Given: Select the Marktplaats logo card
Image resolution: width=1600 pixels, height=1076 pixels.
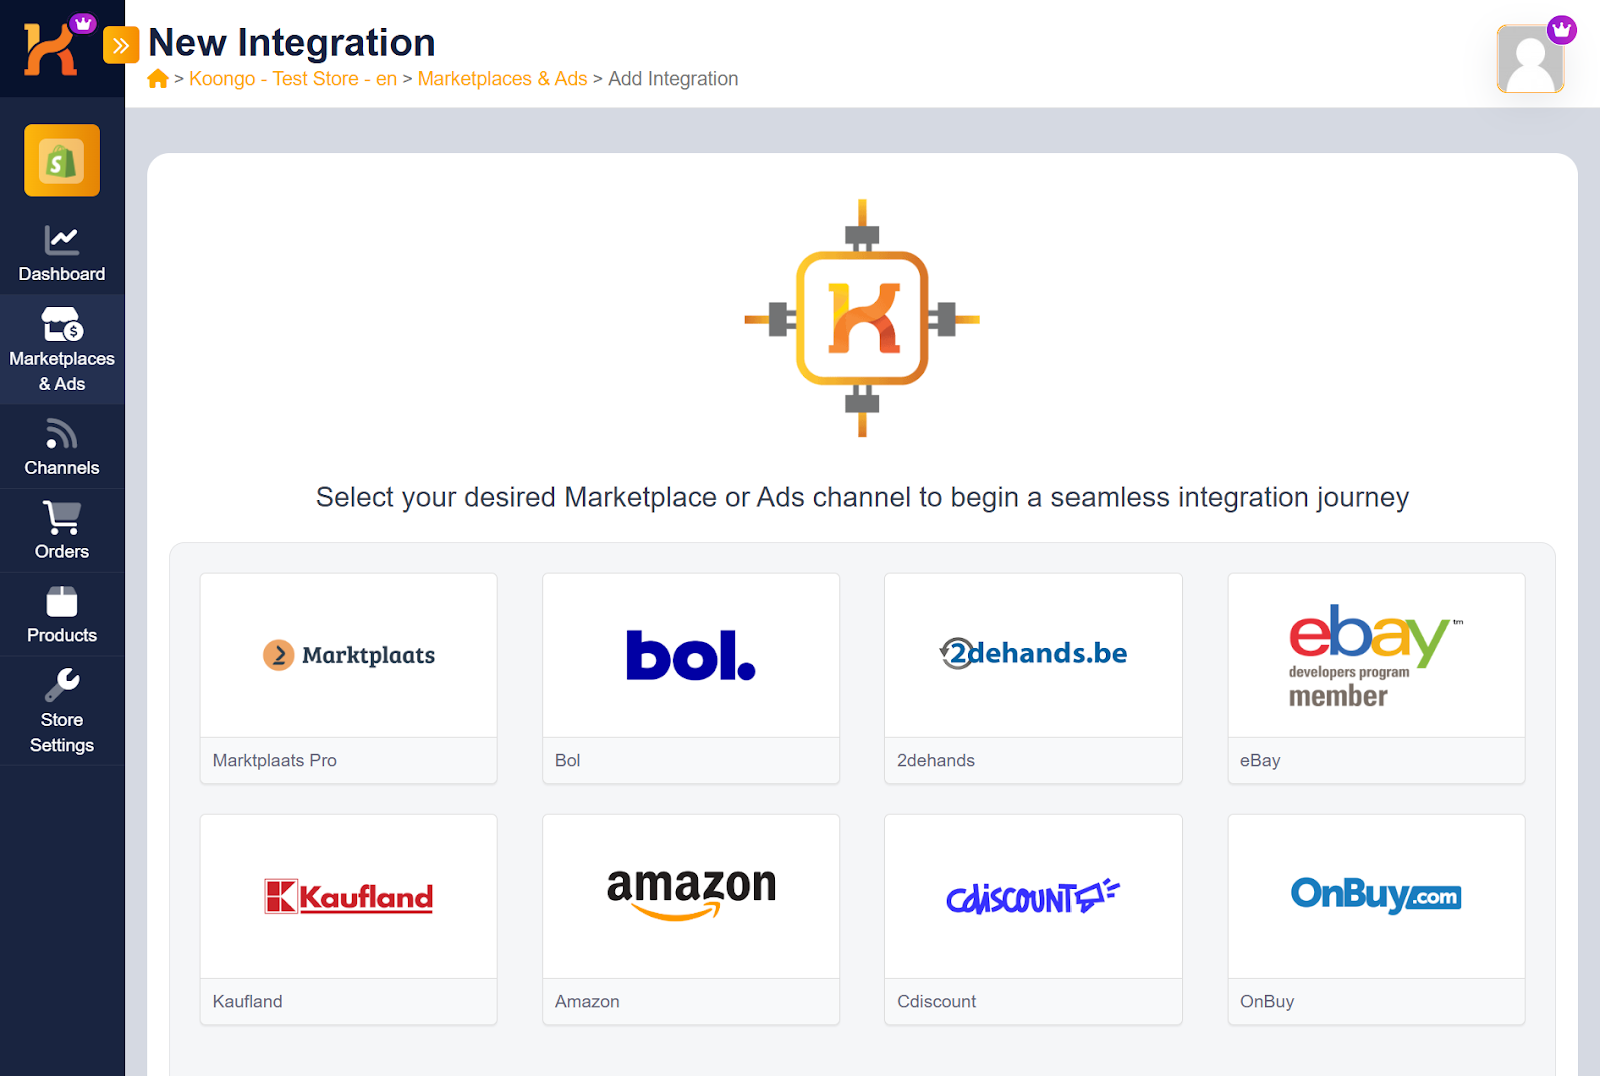Looking at the screenshot, I should click(349, 655).
